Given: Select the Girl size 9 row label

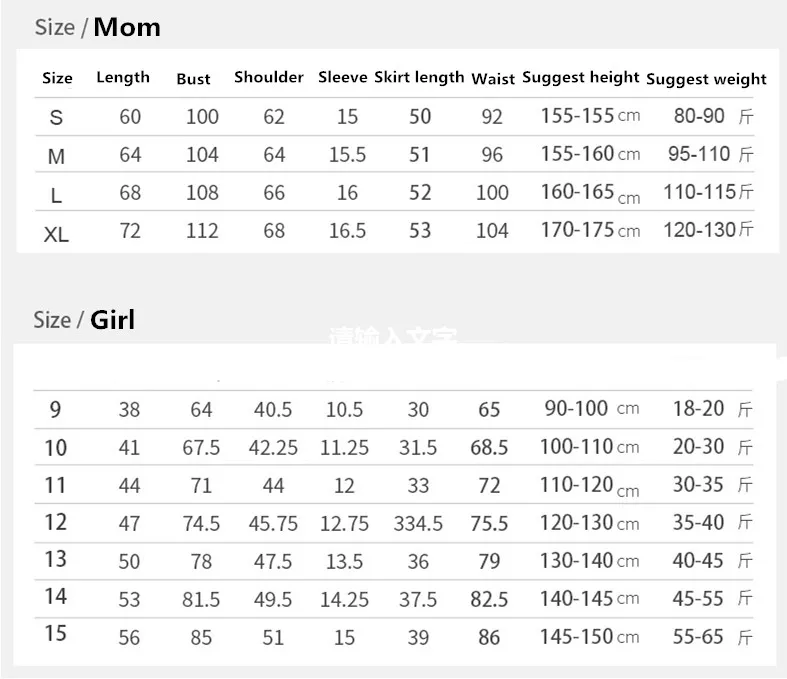Looking at the screenshot, I should [55, 410].
